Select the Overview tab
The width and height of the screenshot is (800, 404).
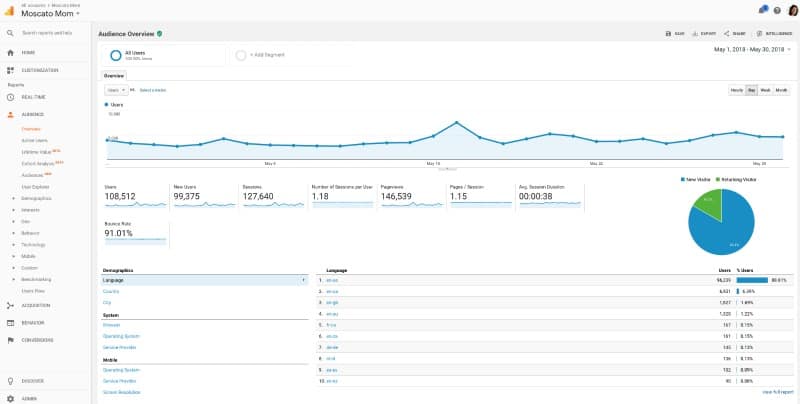[x=114, y=76]
